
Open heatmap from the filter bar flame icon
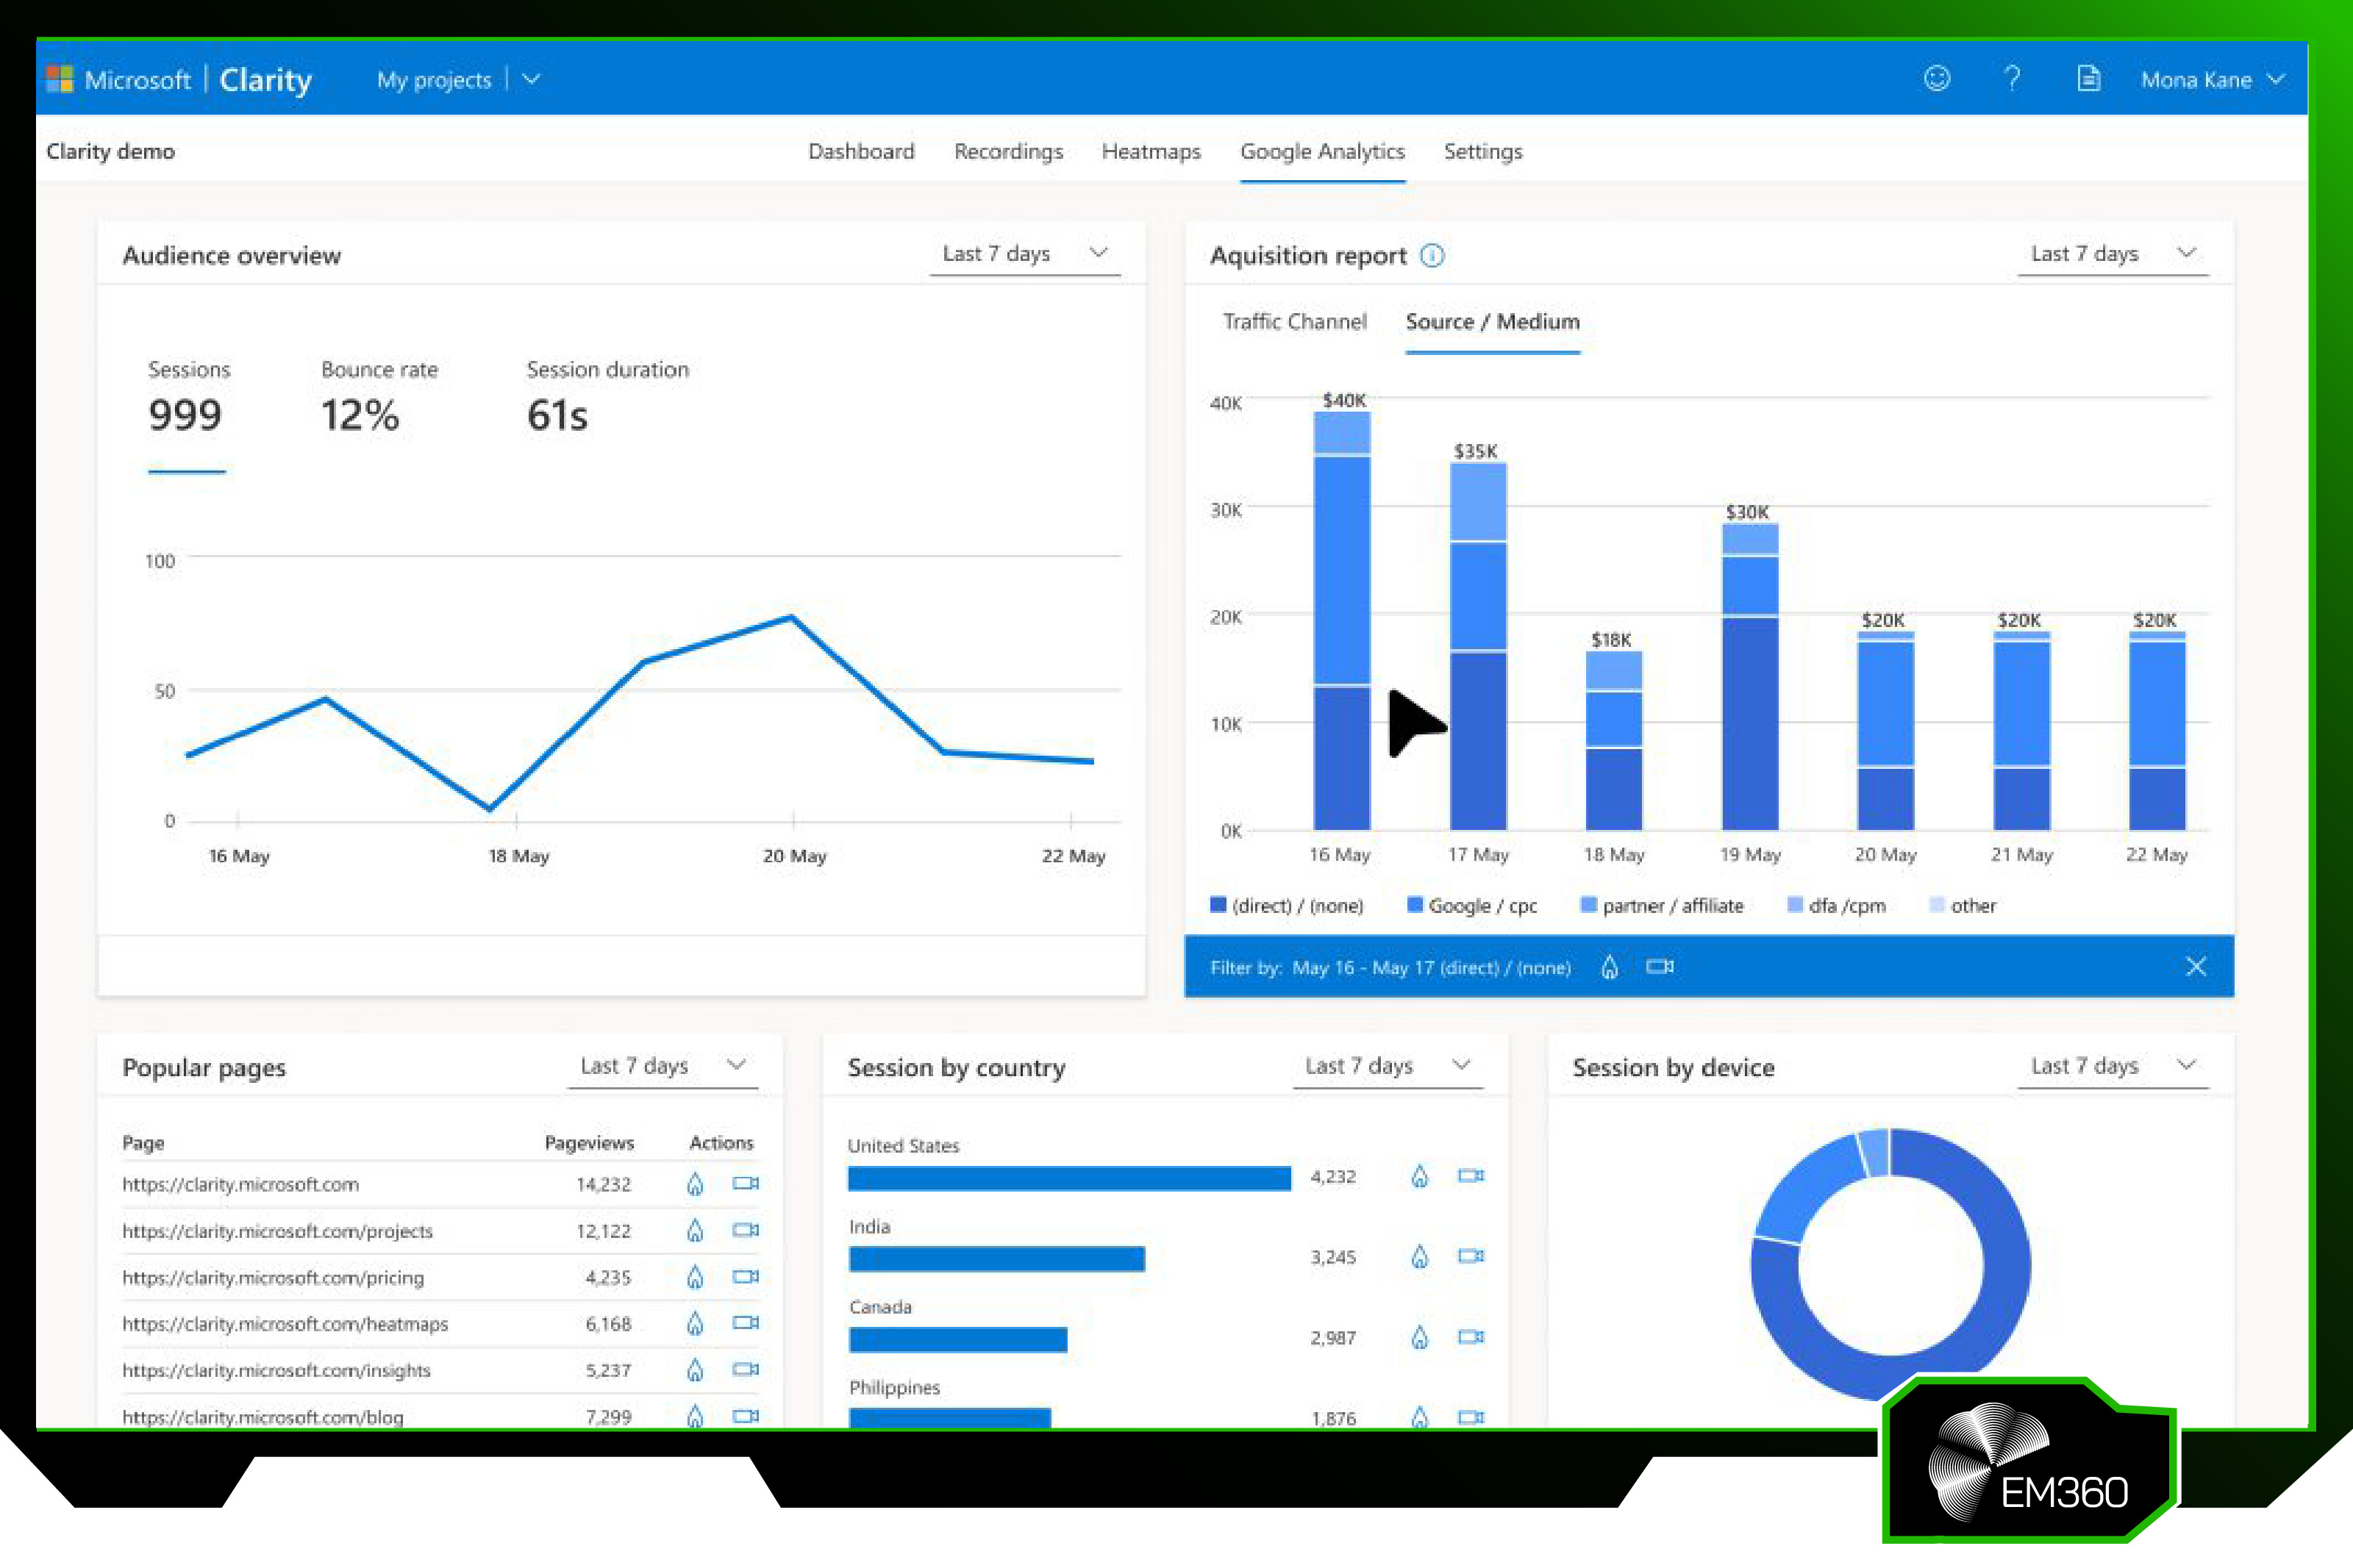pos(1609,967)
